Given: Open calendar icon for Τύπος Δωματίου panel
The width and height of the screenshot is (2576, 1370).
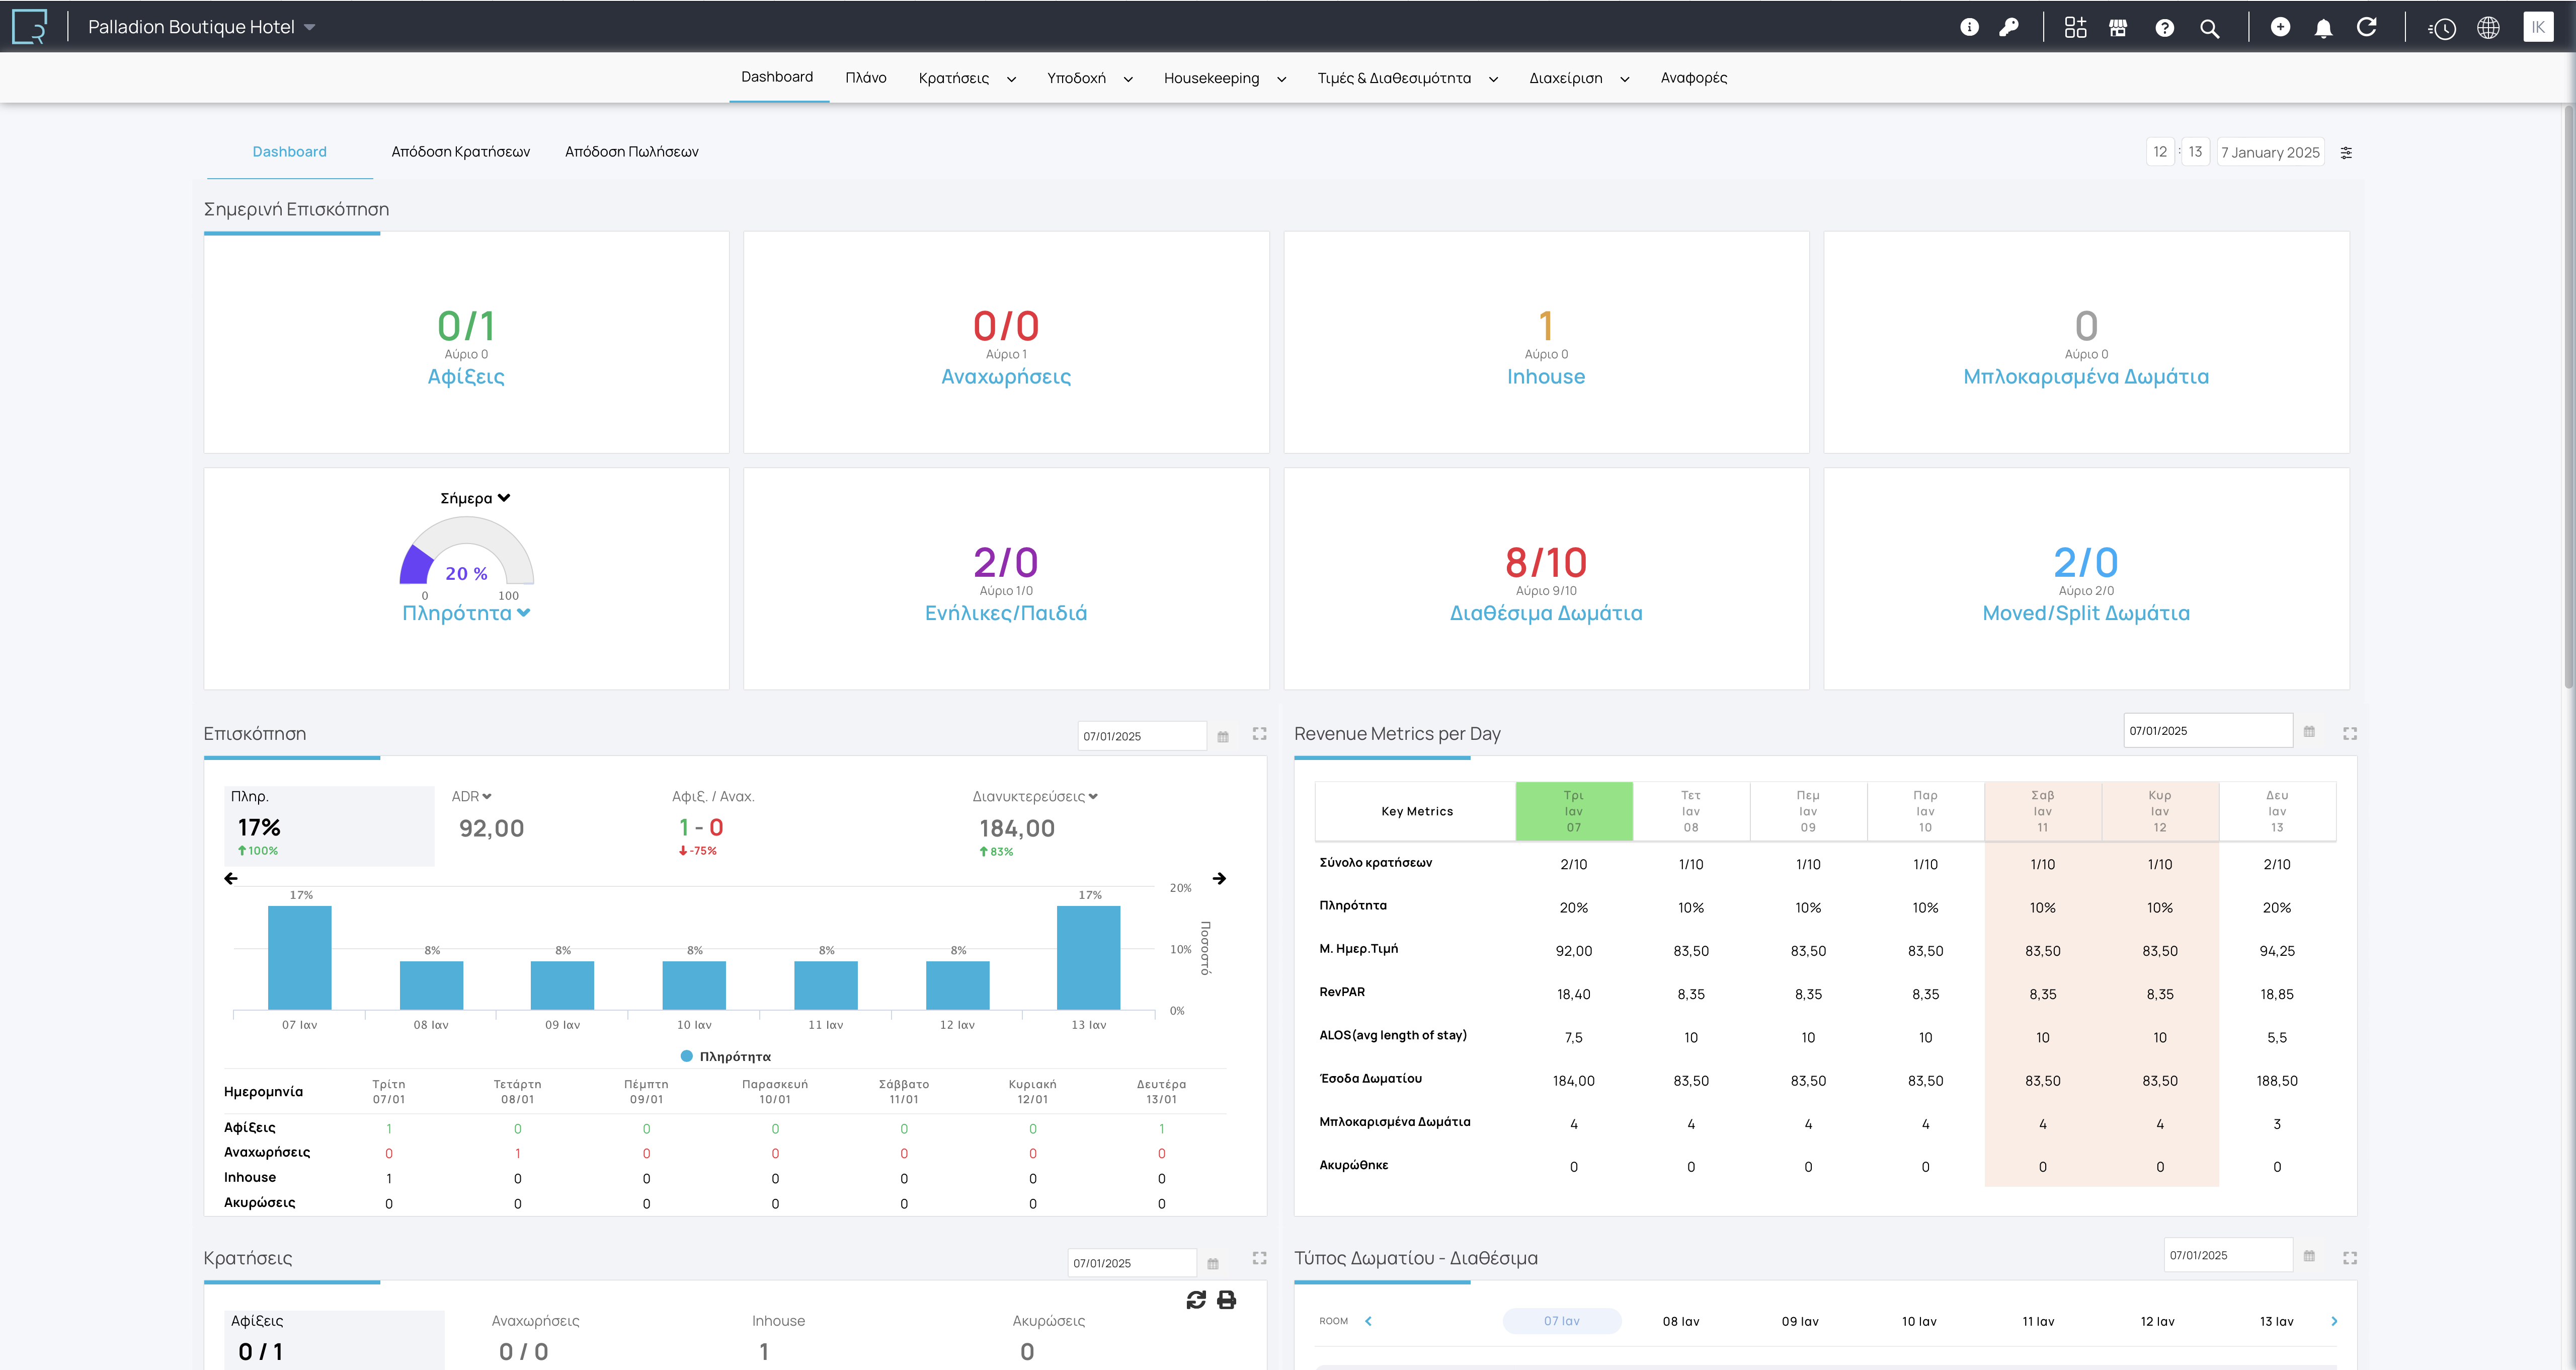Looking at the screenshot, I should pyautogui.click(x=2309, y=1256).
